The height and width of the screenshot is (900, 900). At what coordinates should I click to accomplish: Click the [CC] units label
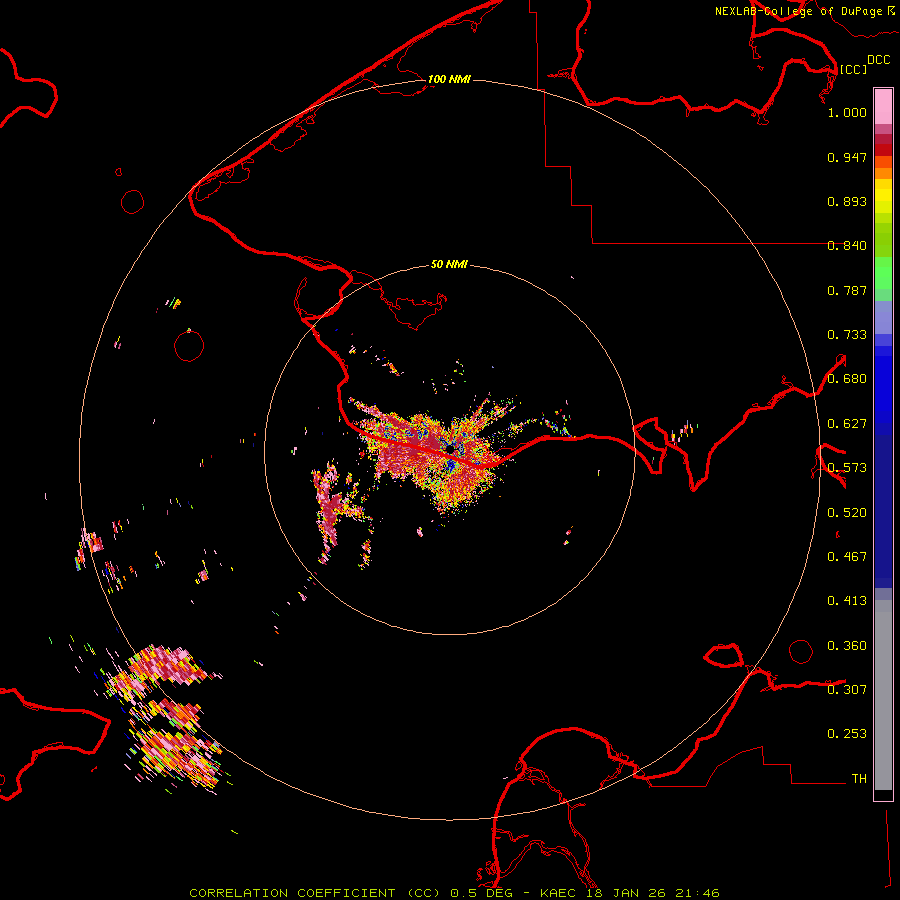(853, 69)
